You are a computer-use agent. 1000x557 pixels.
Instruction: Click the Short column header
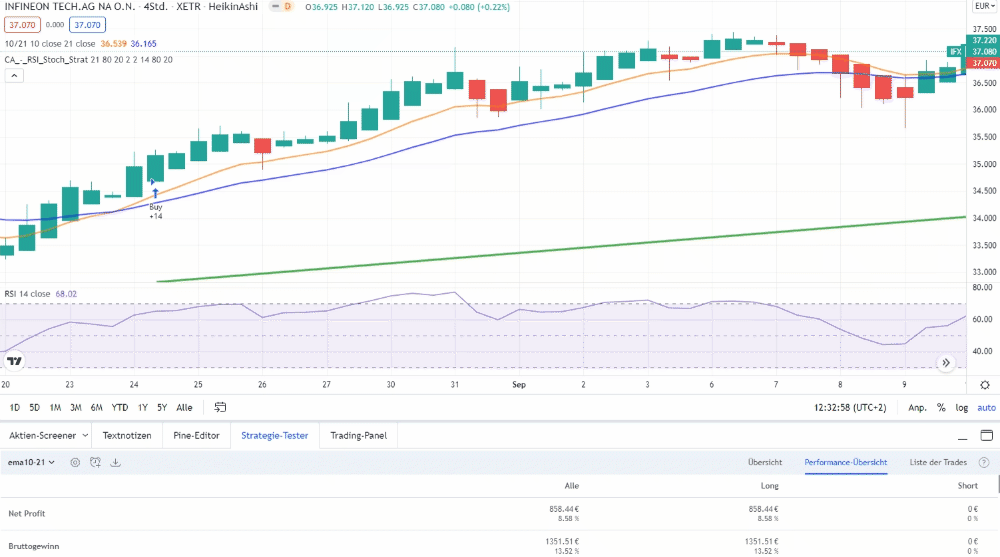pos(967,486)
